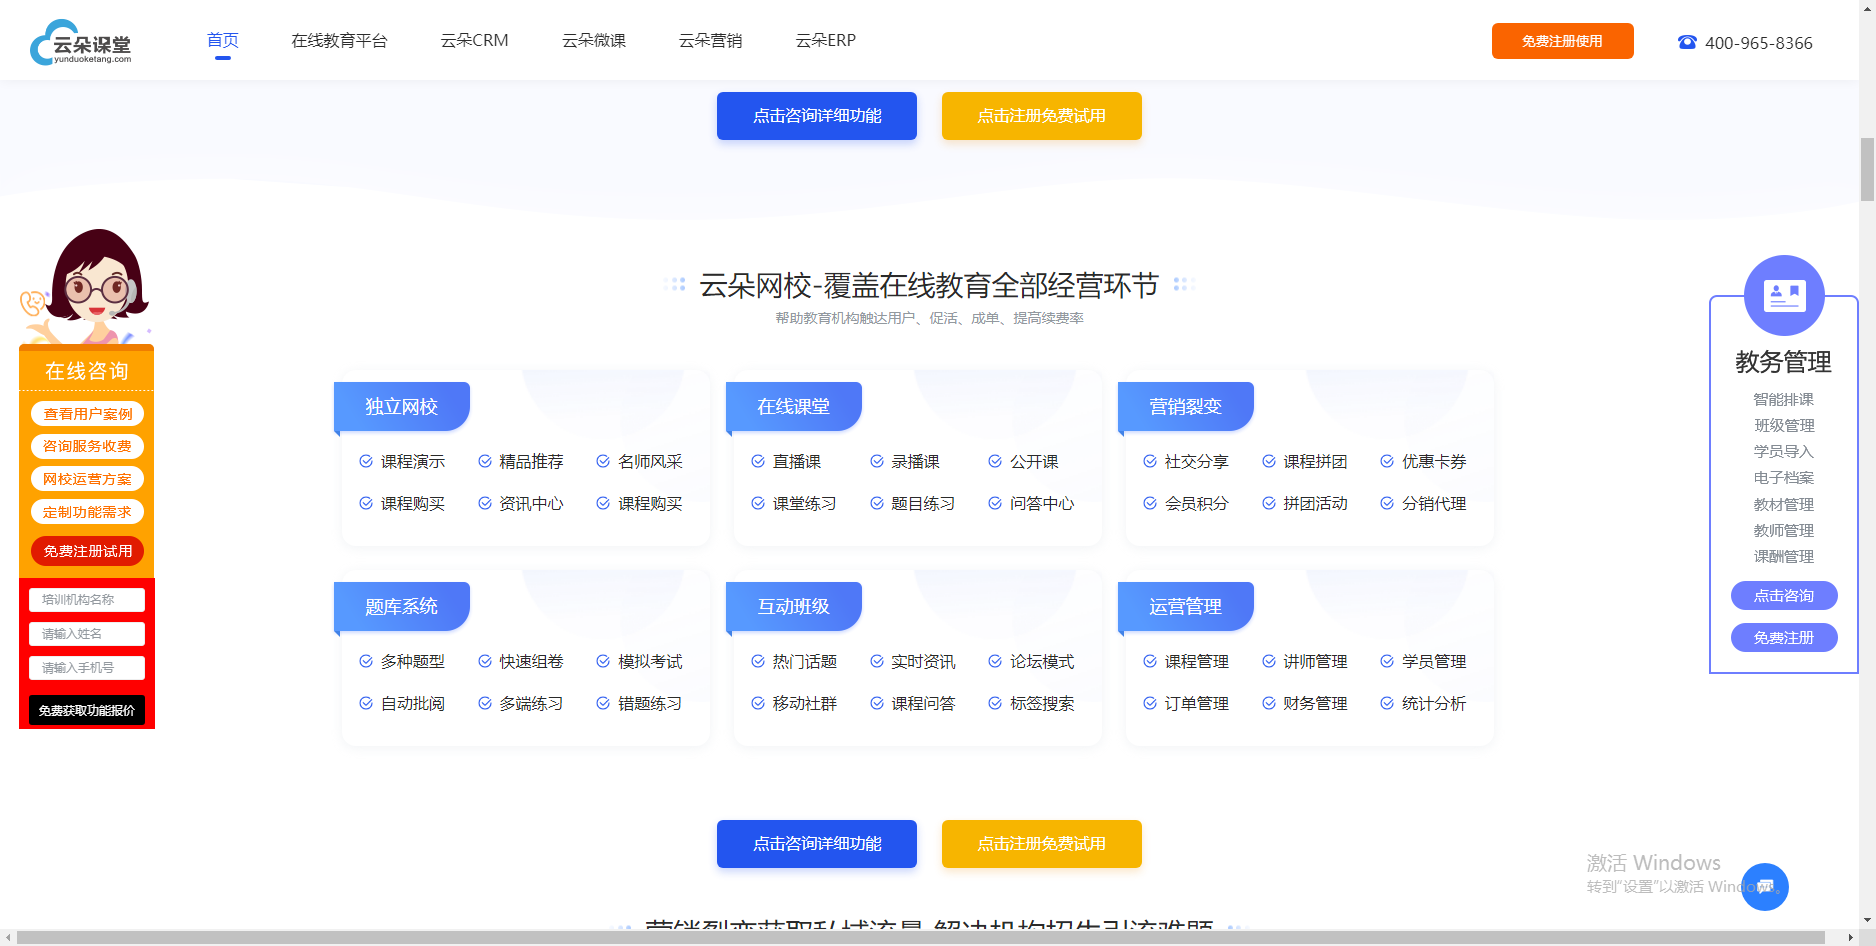1876x946 pixels.
Task: Click 查看用户案例 in sidebar
Action: click(x=87, y=414)
